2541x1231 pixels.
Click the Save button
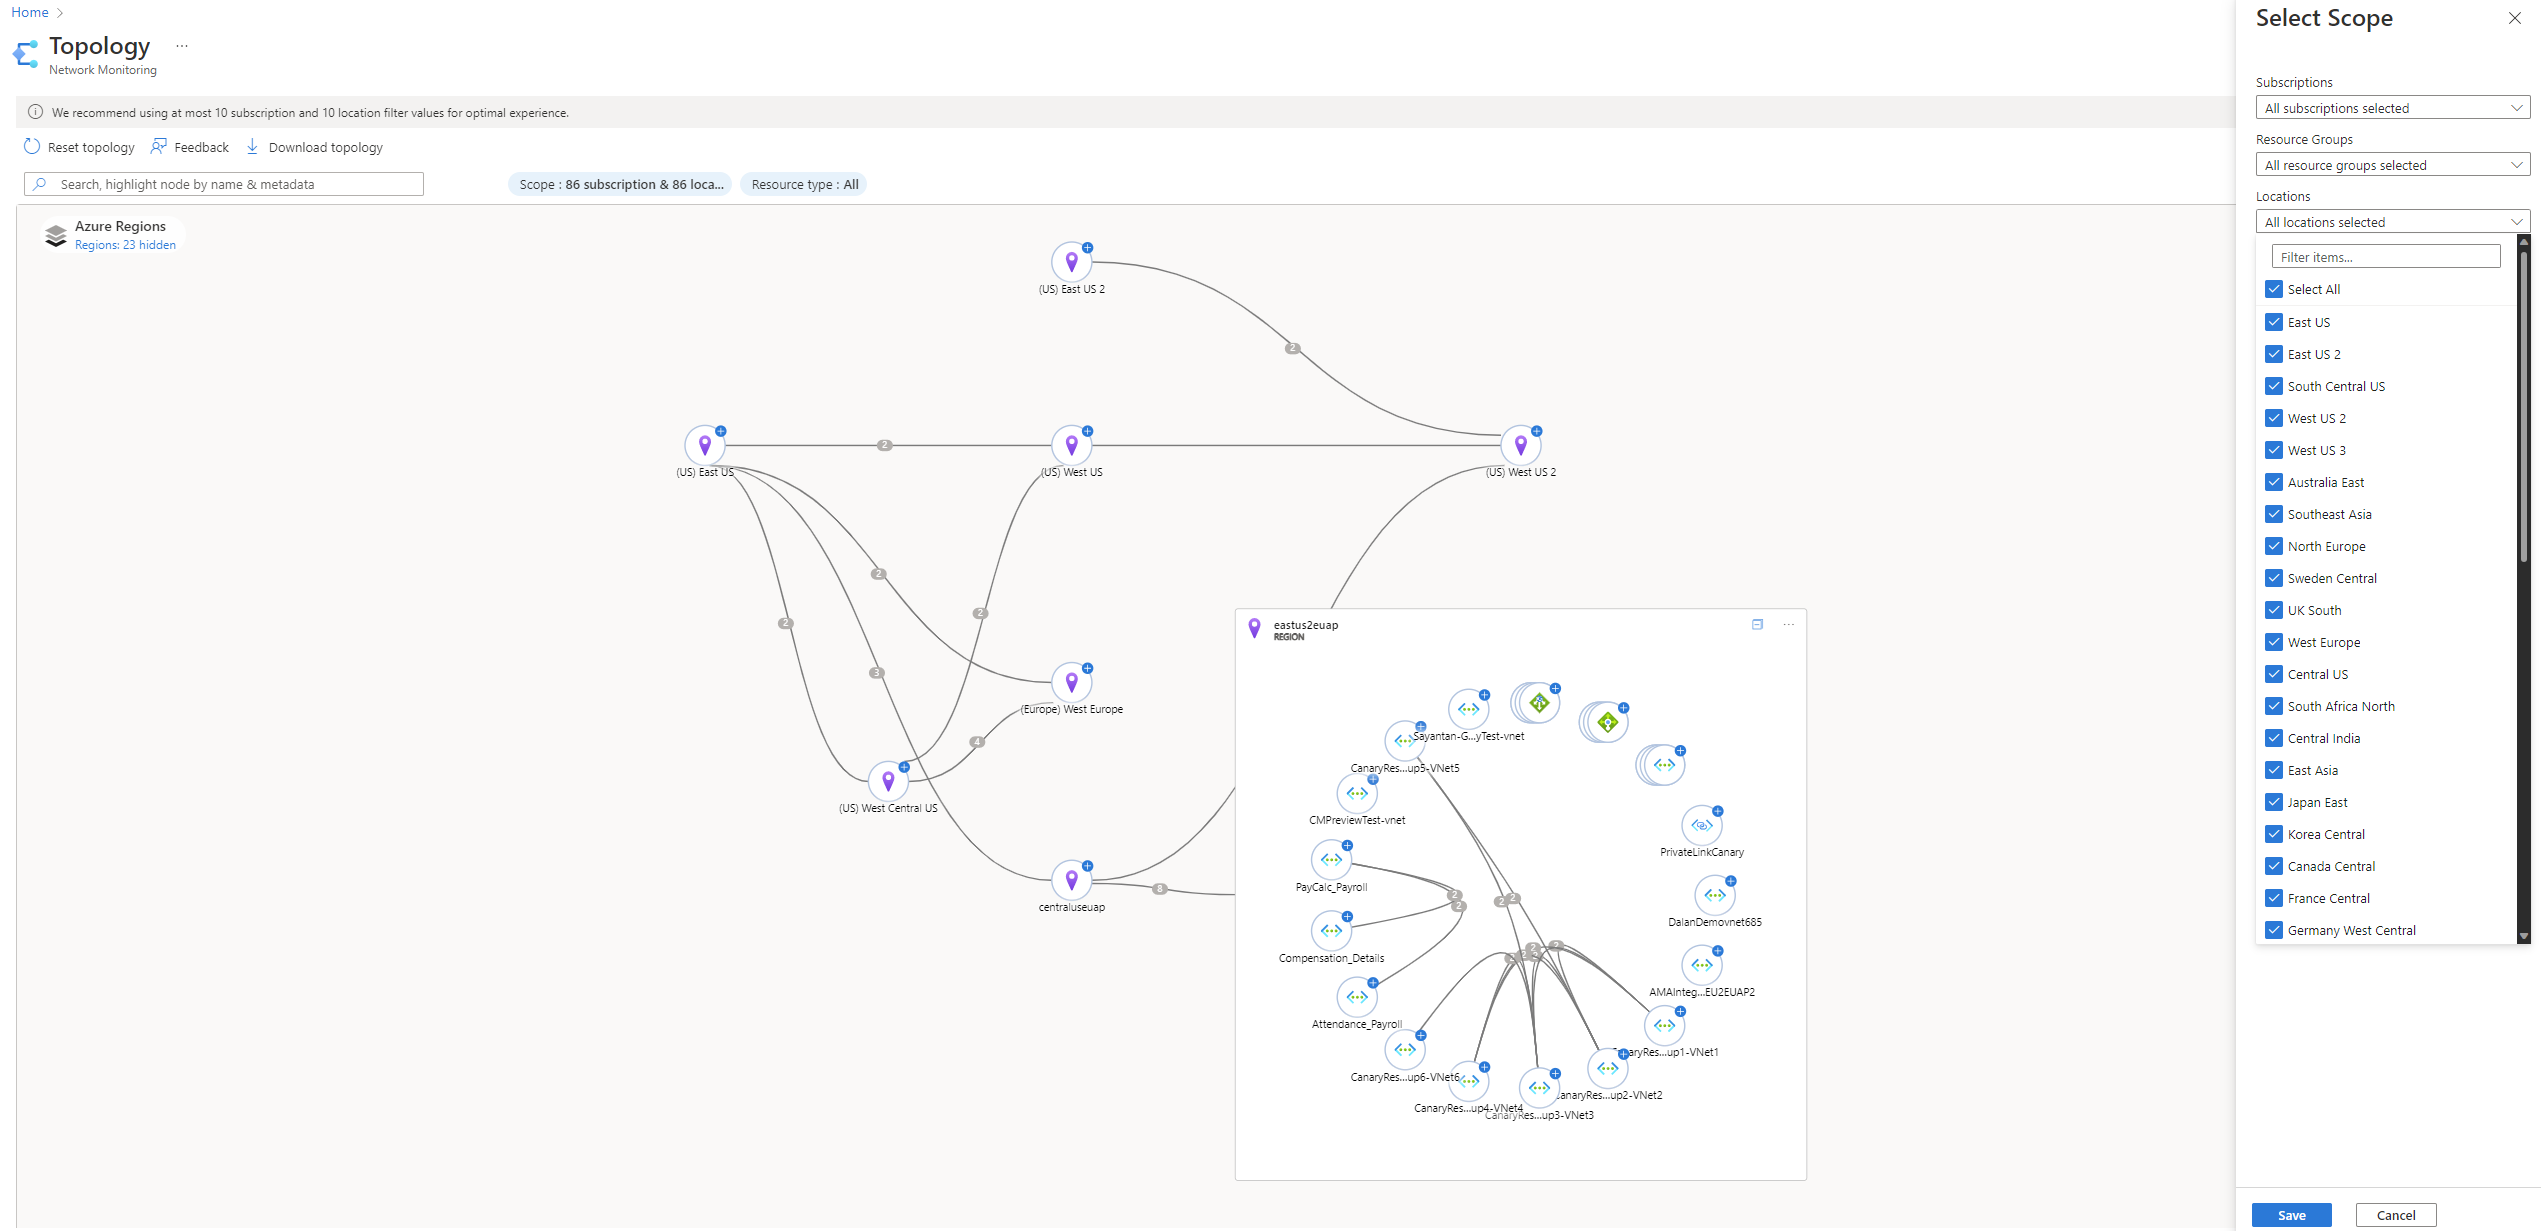point(2291,1215)
